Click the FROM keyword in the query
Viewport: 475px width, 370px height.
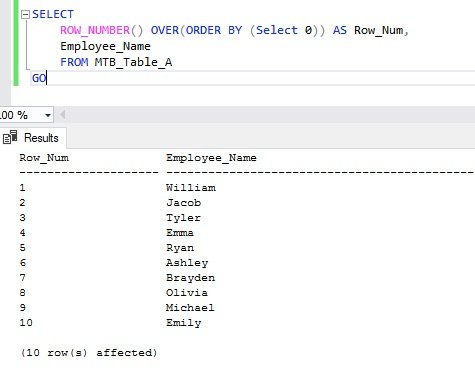coord(74,62)
